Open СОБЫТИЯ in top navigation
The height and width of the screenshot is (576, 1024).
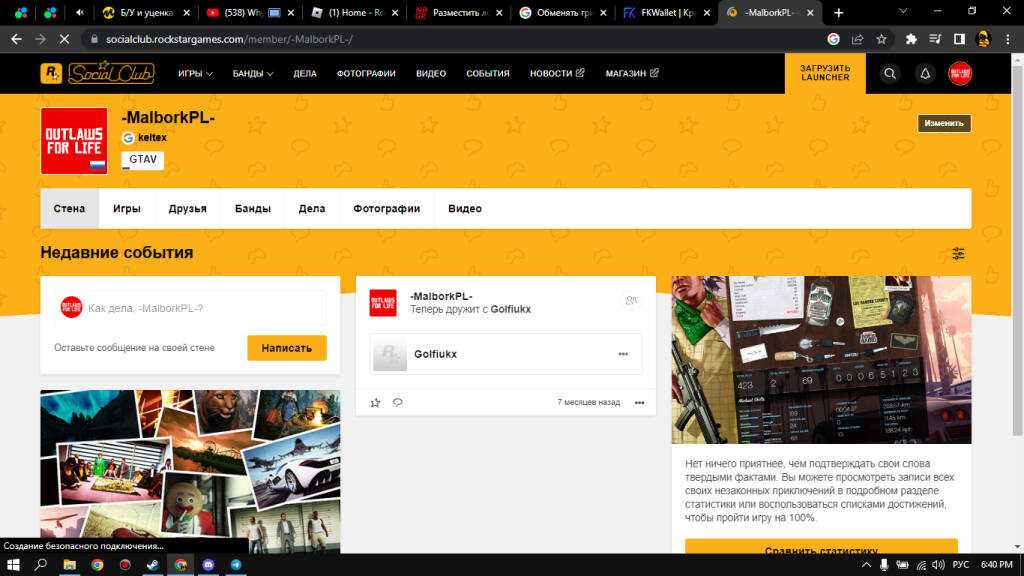488,73
